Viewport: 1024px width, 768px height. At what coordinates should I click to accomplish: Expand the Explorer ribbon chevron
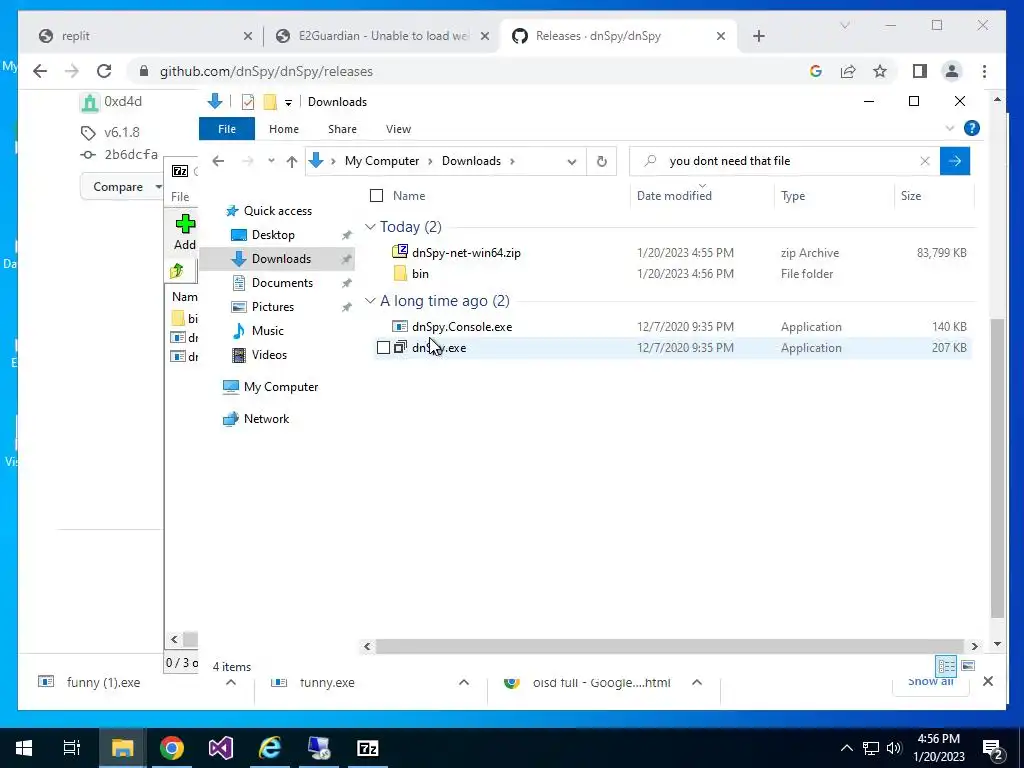click(950, 128)
